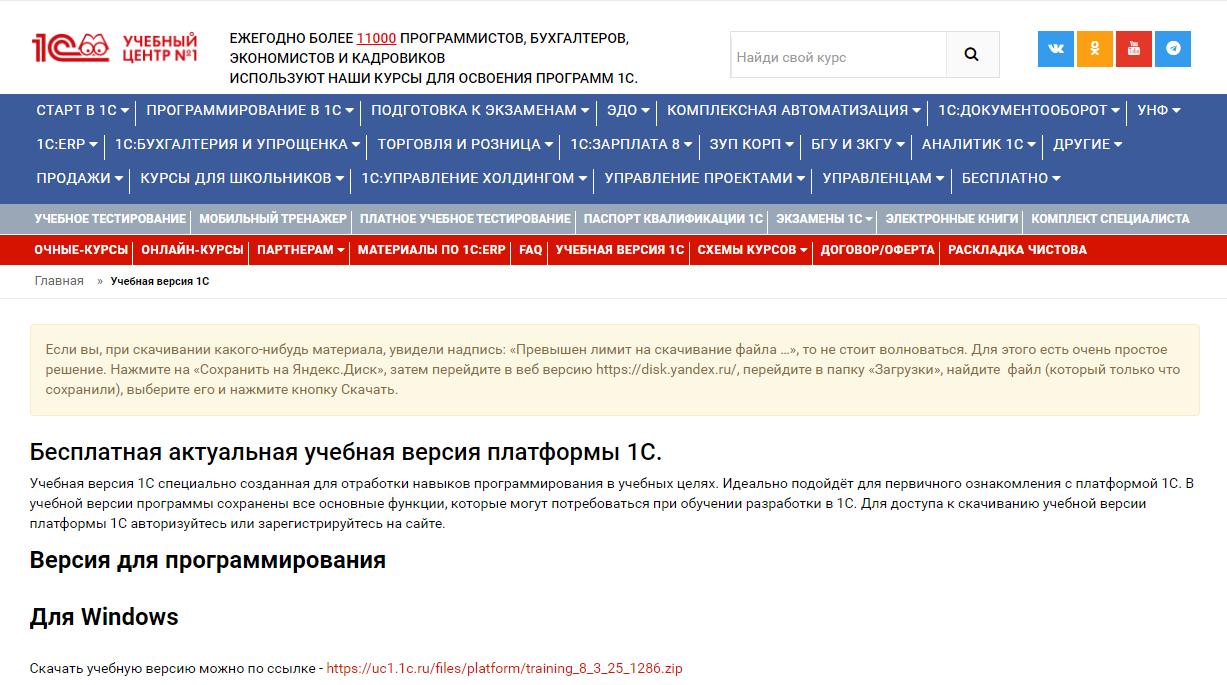Open the УНФ dropdown menu
Image resolution: width=1227 pixels, height=685 pixels.
click(x=1159, y=110)
